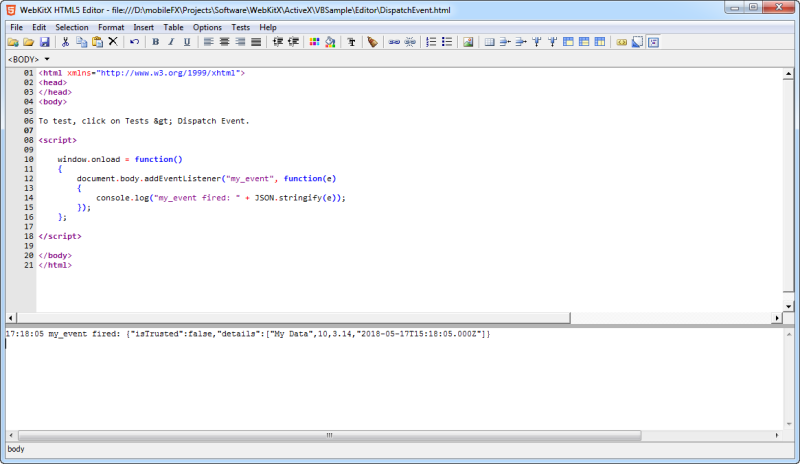Viewport: 800px width, 464px height.
Task: Save the document with floppy disk icon
Action: point(44,42)
